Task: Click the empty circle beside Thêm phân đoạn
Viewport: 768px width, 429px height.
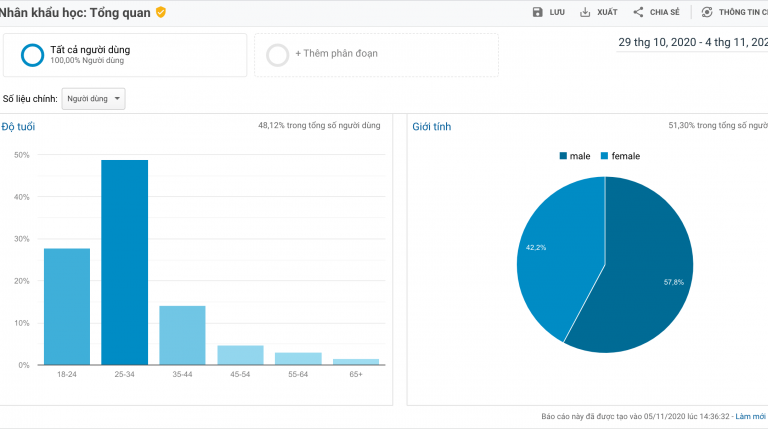Action: tap(277, 55)
